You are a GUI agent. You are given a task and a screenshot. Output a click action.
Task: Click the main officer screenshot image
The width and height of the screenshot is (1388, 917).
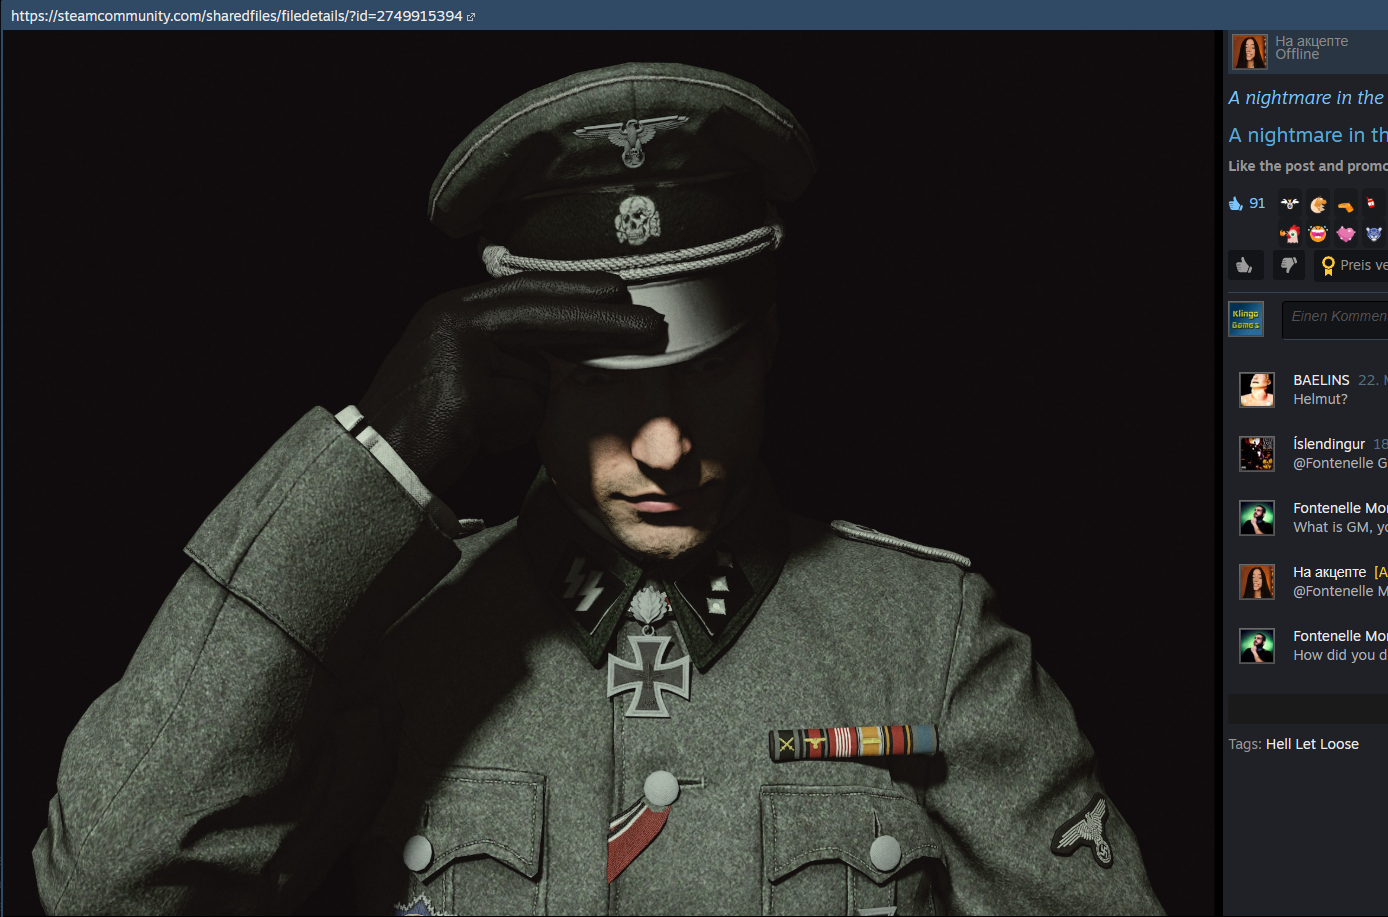coord(610,472)
